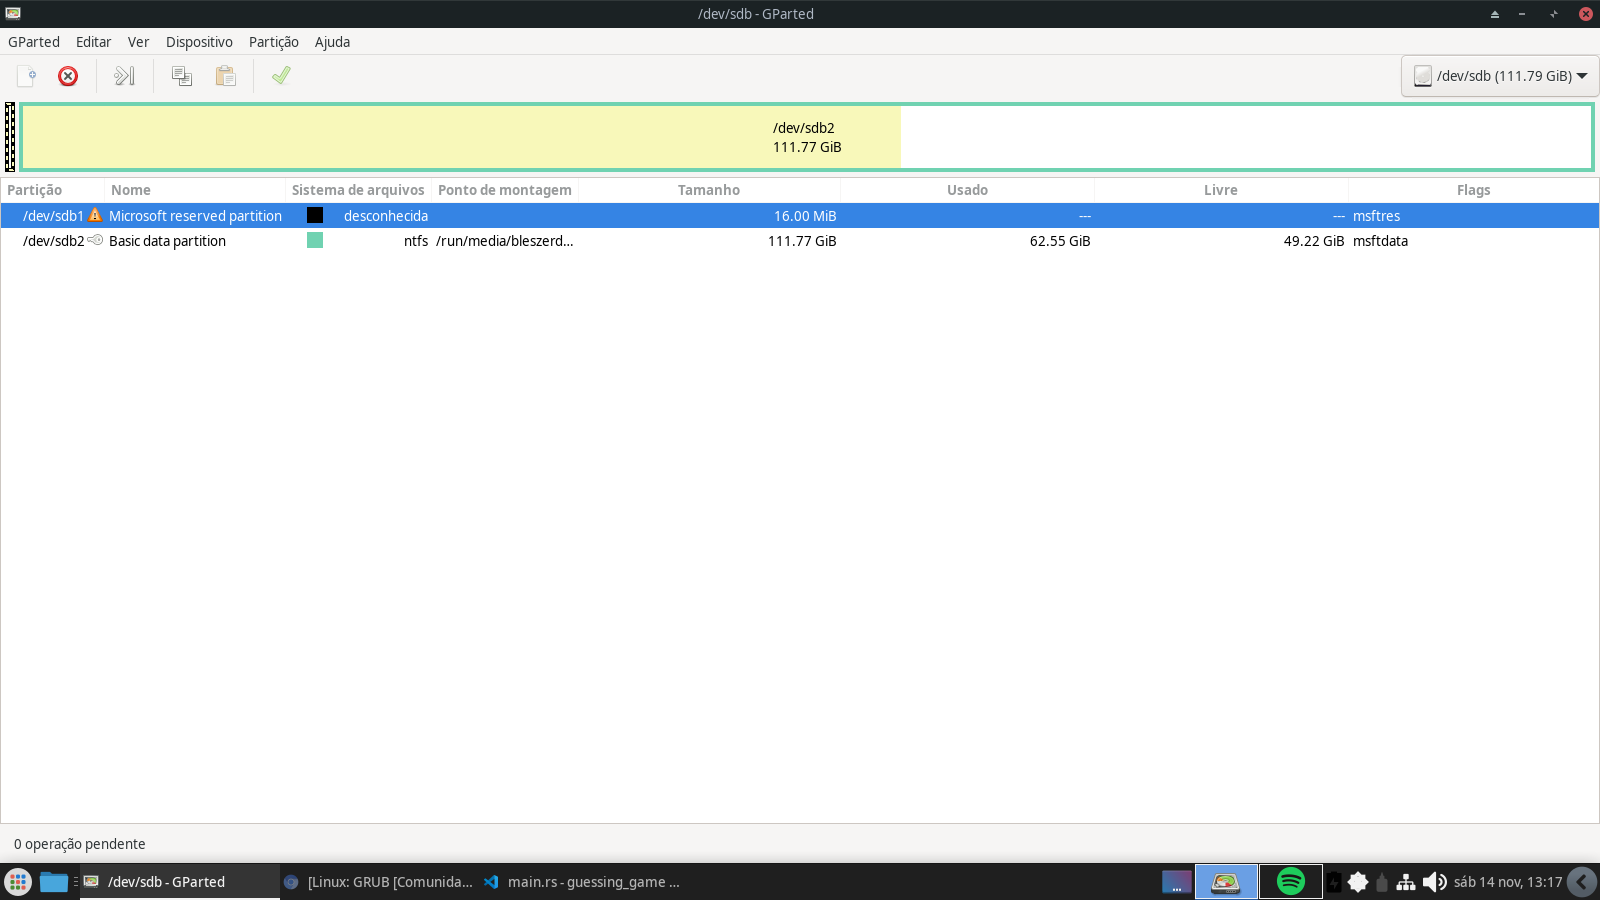Image resolution: width=1600 pixels, height=900 pixels.
Task: Click the 'msftdata' flag cell
Action: (1380, 241)
